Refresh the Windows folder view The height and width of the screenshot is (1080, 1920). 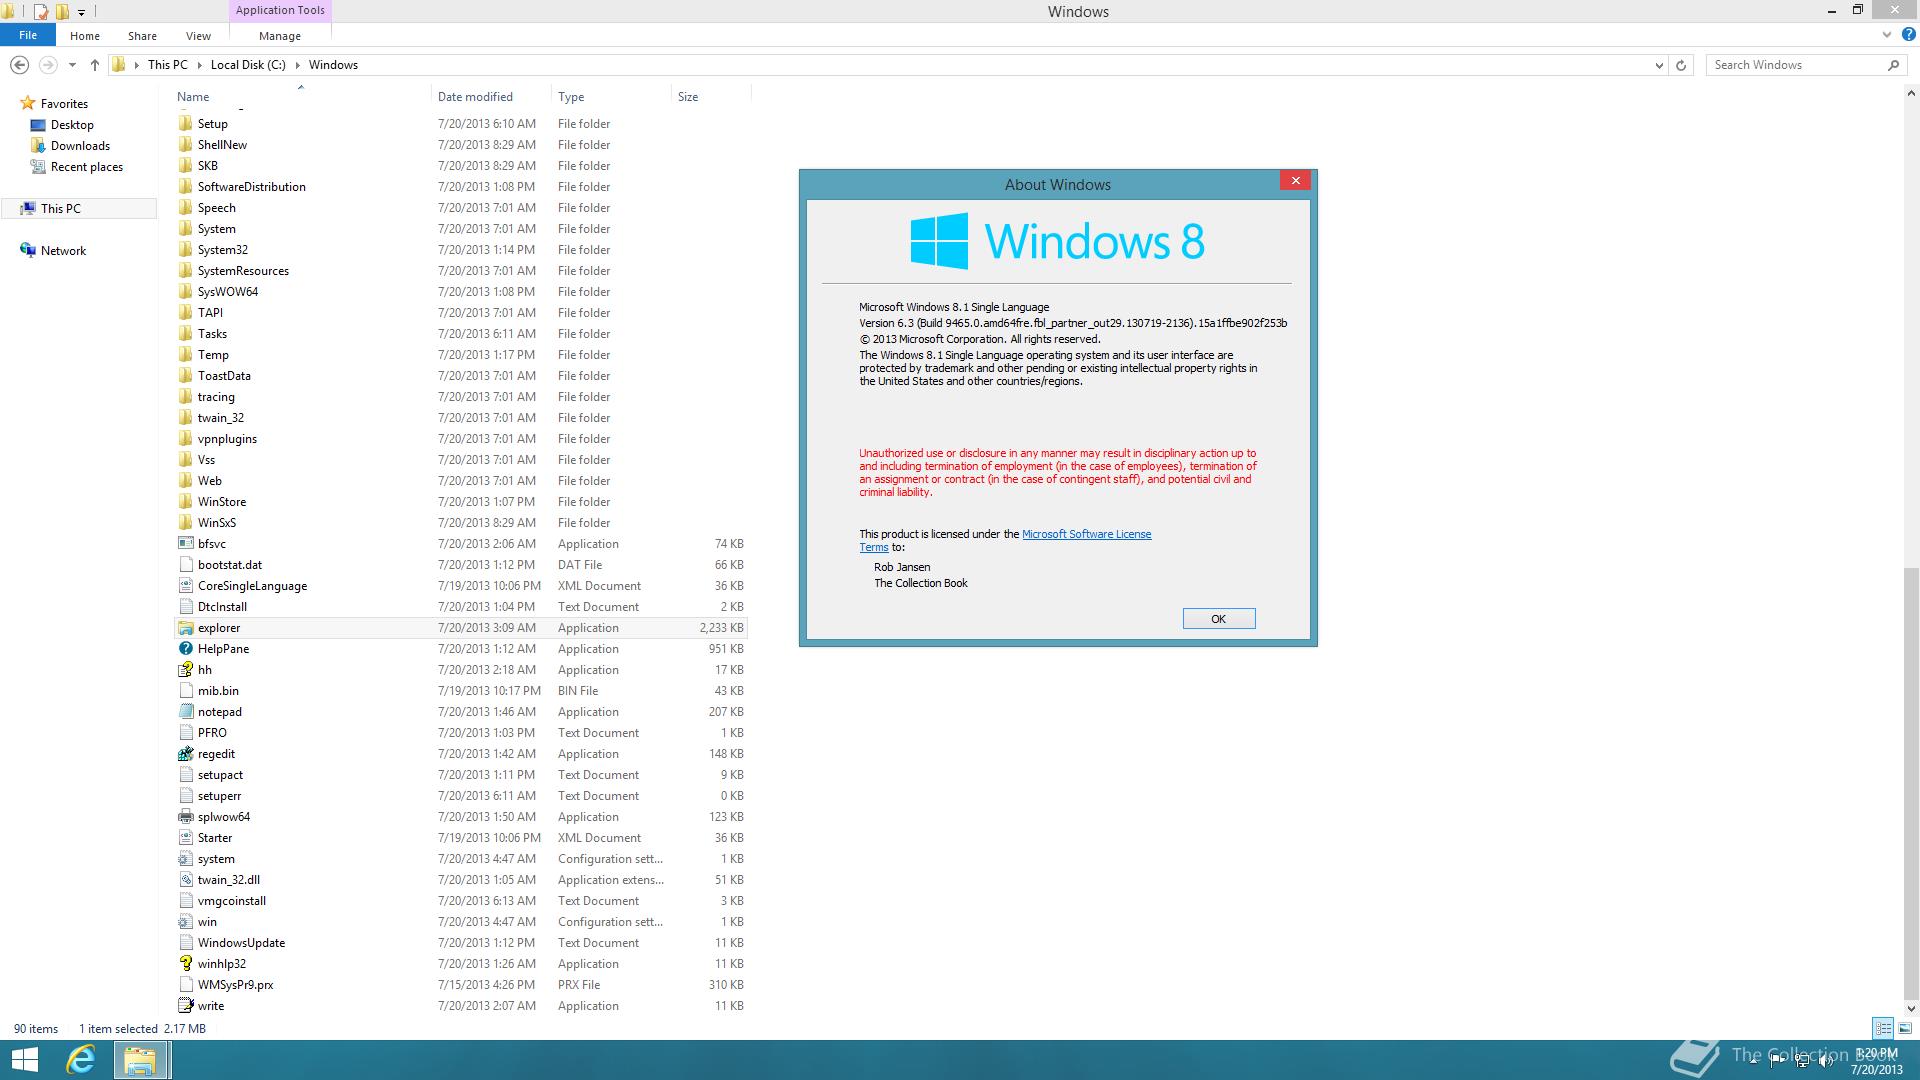click(x=1681, y=65)
